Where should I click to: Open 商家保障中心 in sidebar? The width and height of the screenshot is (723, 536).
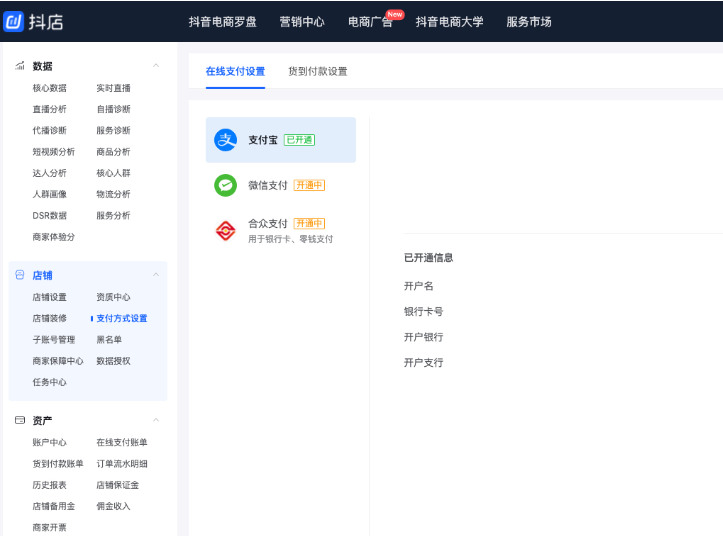[58, 360]
